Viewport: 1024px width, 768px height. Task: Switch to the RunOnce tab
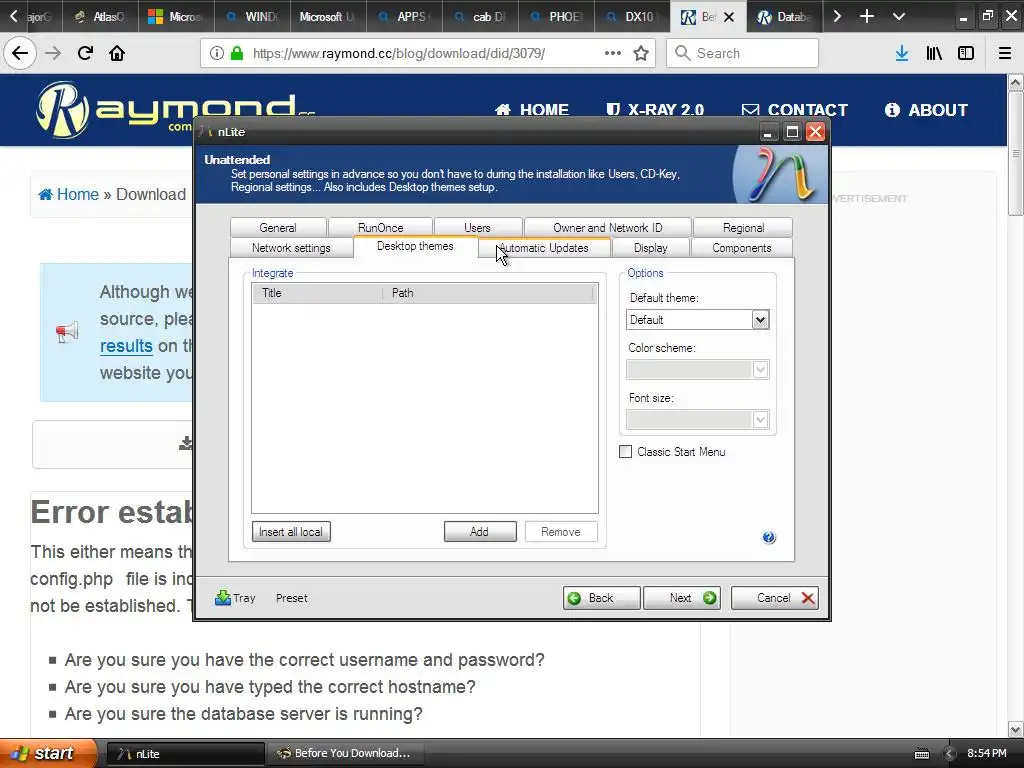(x=380, y=227)
